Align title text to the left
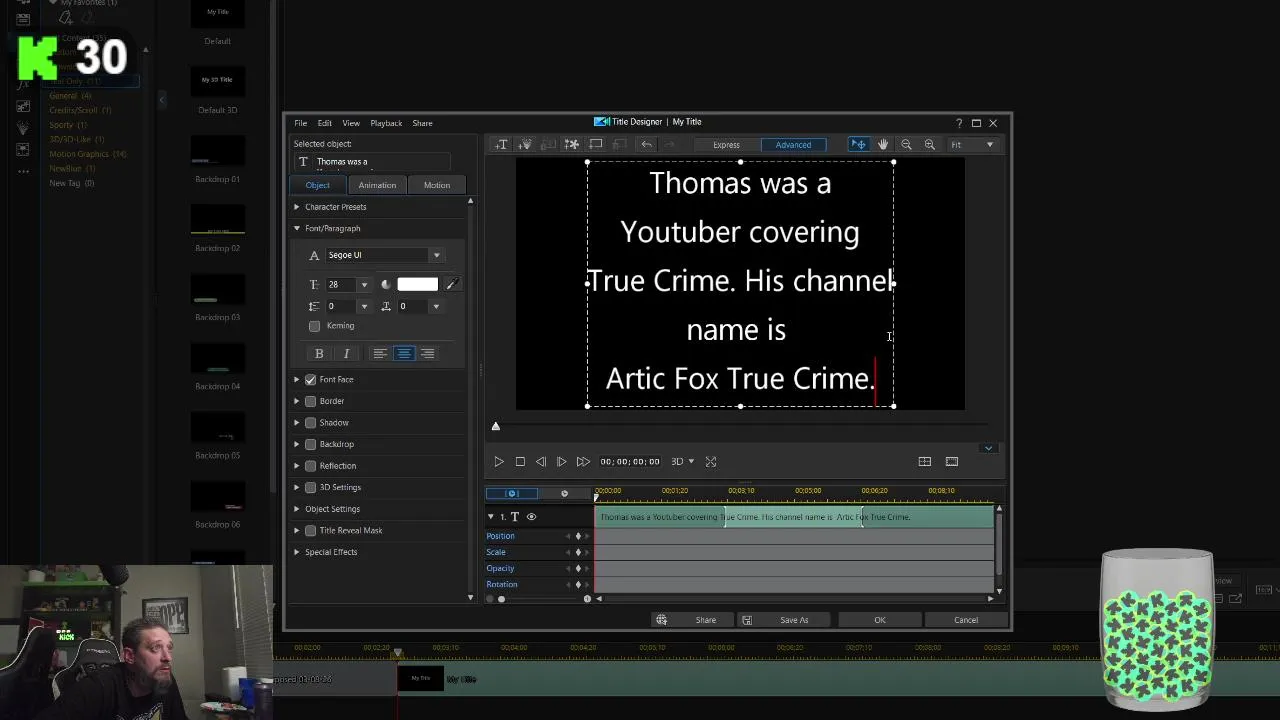This screenshot has height=720, width=1280. (380, 353)
